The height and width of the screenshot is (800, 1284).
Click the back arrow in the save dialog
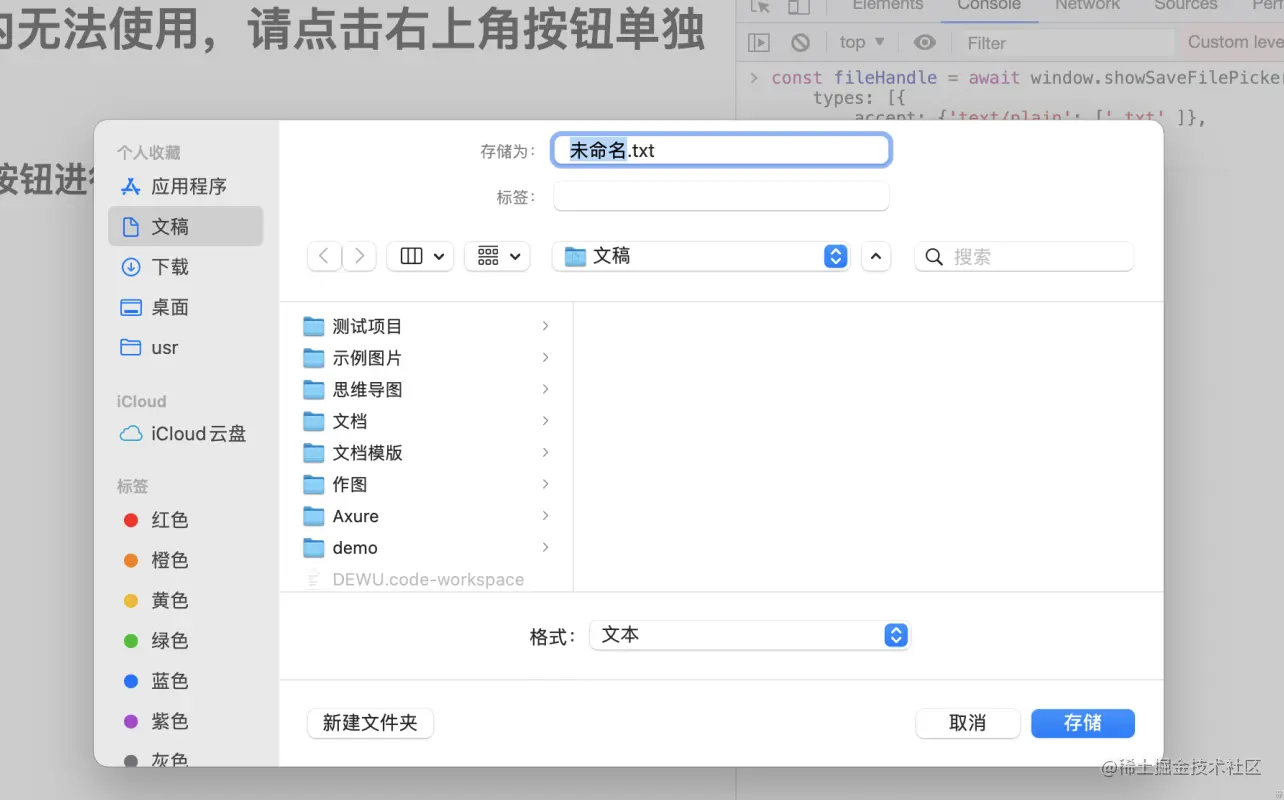pos(323,256)
